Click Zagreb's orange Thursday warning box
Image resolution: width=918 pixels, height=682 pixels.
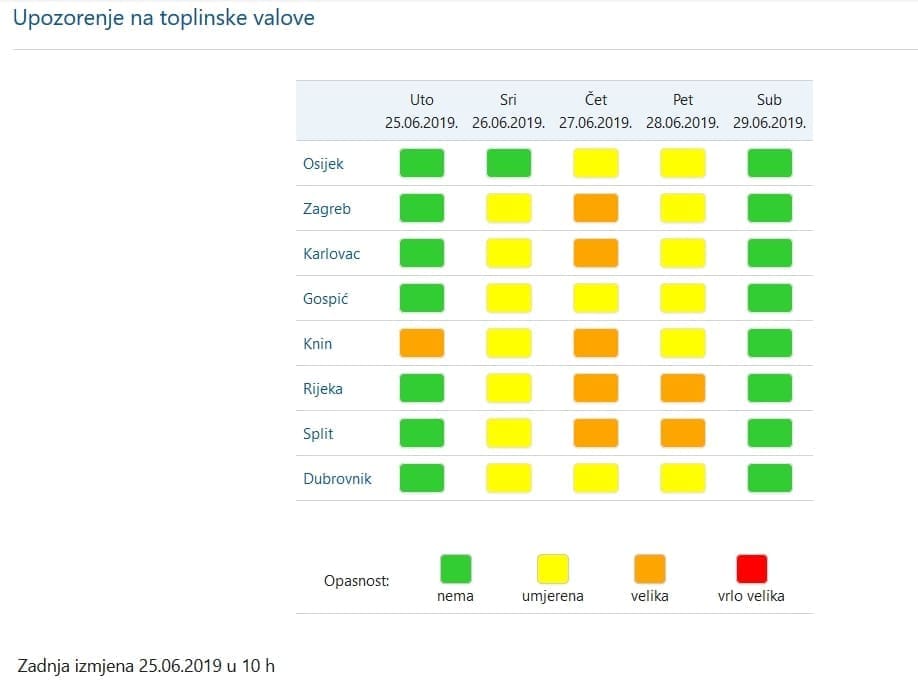(x=596, y=208)
